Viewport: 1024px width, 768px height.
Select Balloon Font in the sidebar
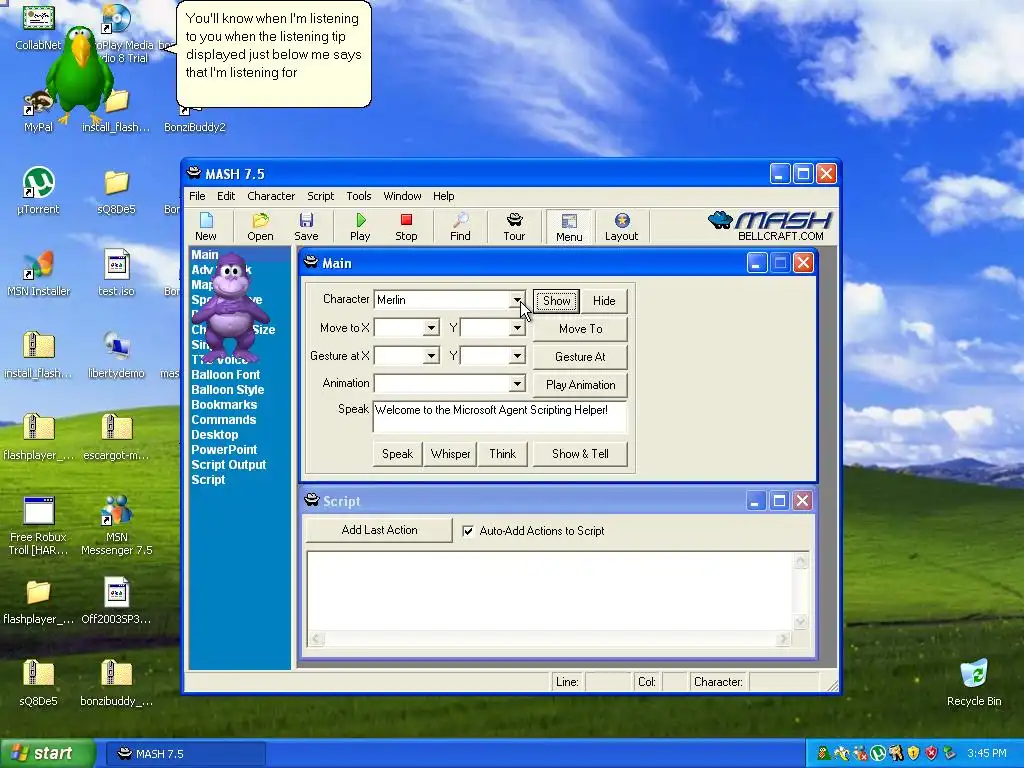tap(225, 374)
